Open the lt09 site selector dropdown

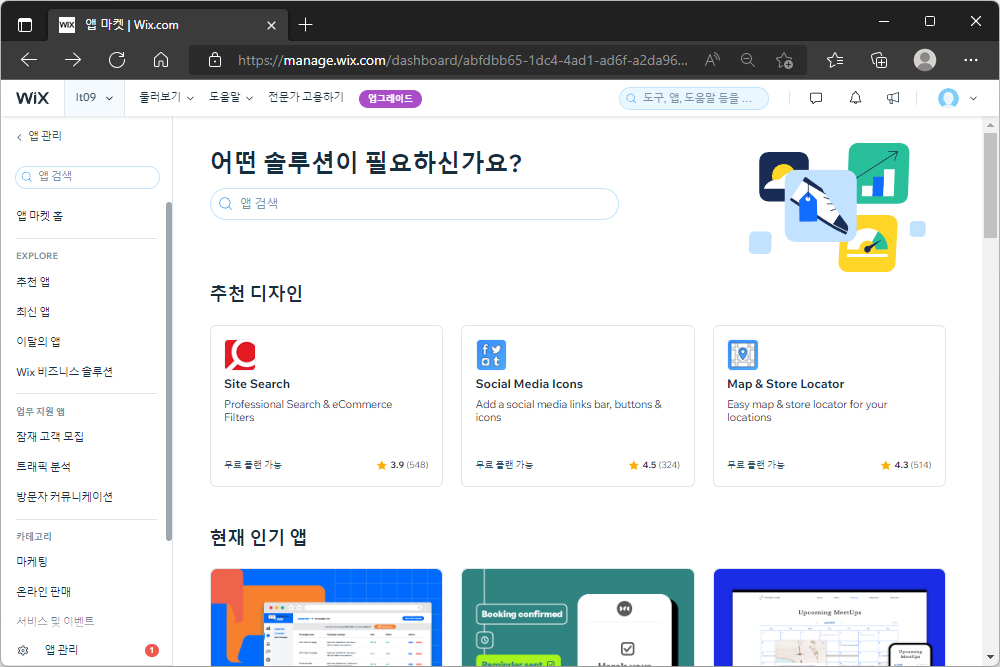coord(94,98)
